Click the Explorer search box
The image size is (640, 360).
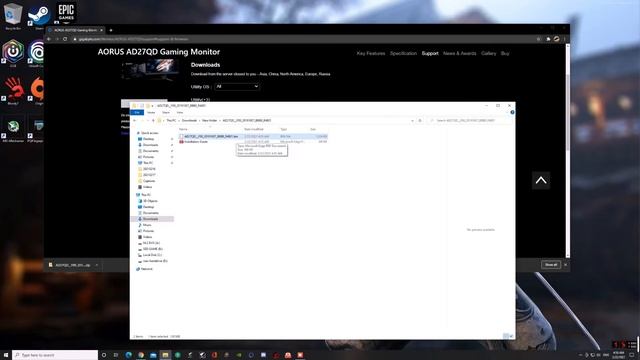(x=469, y=121)
